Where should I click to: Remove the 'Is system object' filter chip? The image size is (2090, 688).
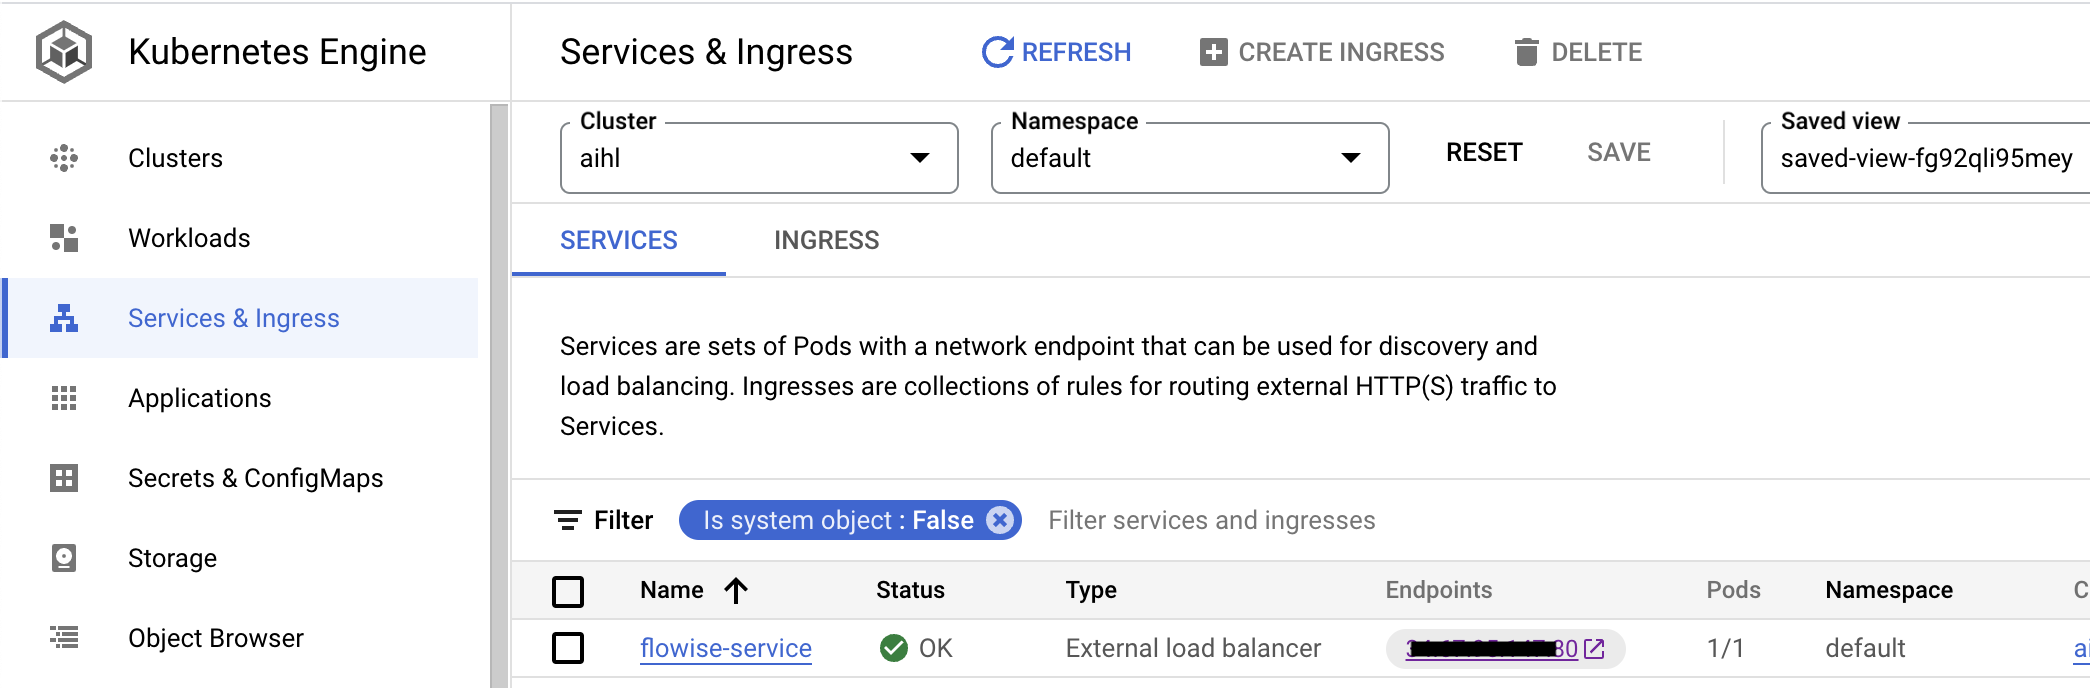999,520
